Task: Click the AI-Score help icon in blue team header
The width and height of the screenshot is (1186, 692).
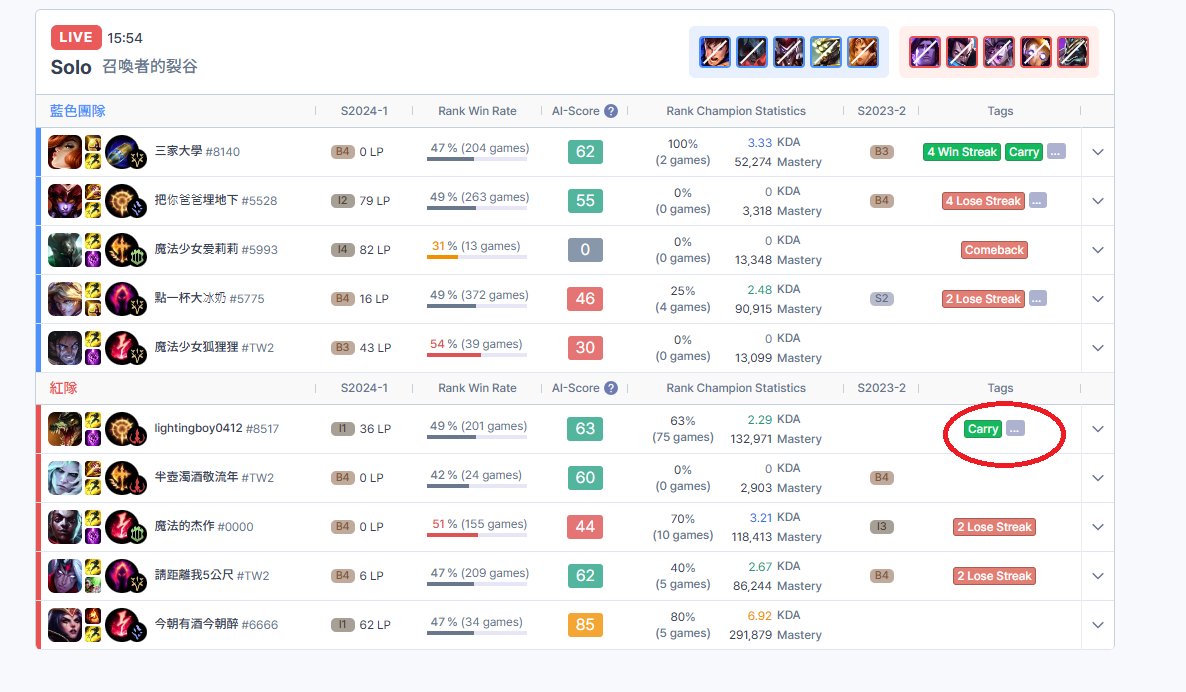Action: [611, 111]
